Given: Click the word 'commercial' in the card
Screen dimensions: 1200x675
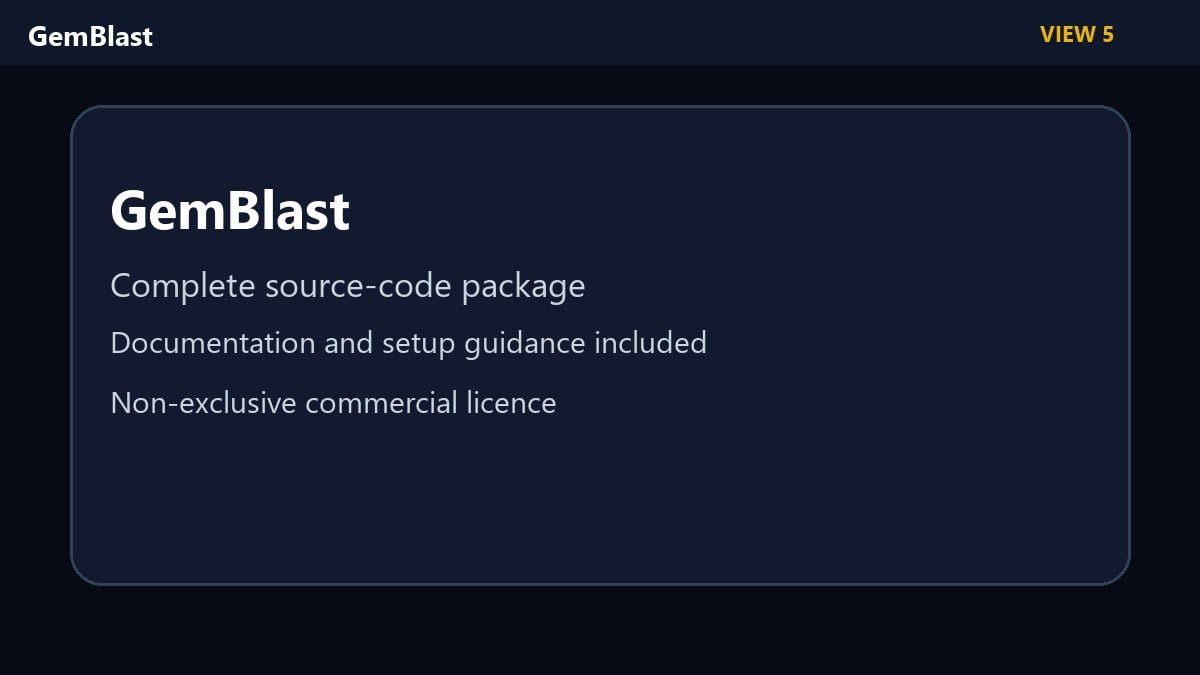Looking at the screenshot, I should [382, 402].
